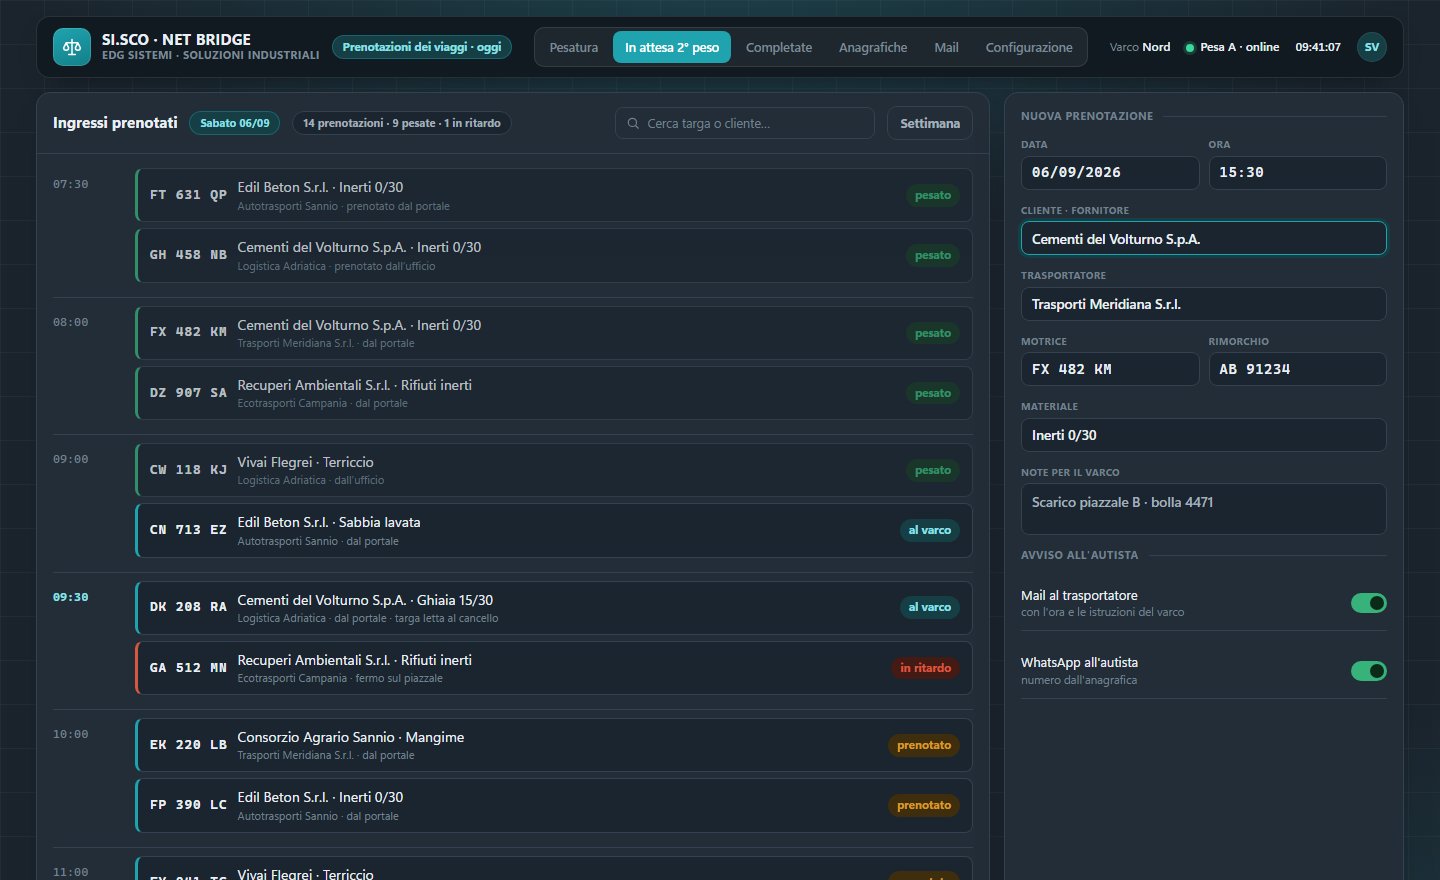Focus the Cerca targa o cliente search field
This screenshot has width=1440, height=880.
point(745,123)
